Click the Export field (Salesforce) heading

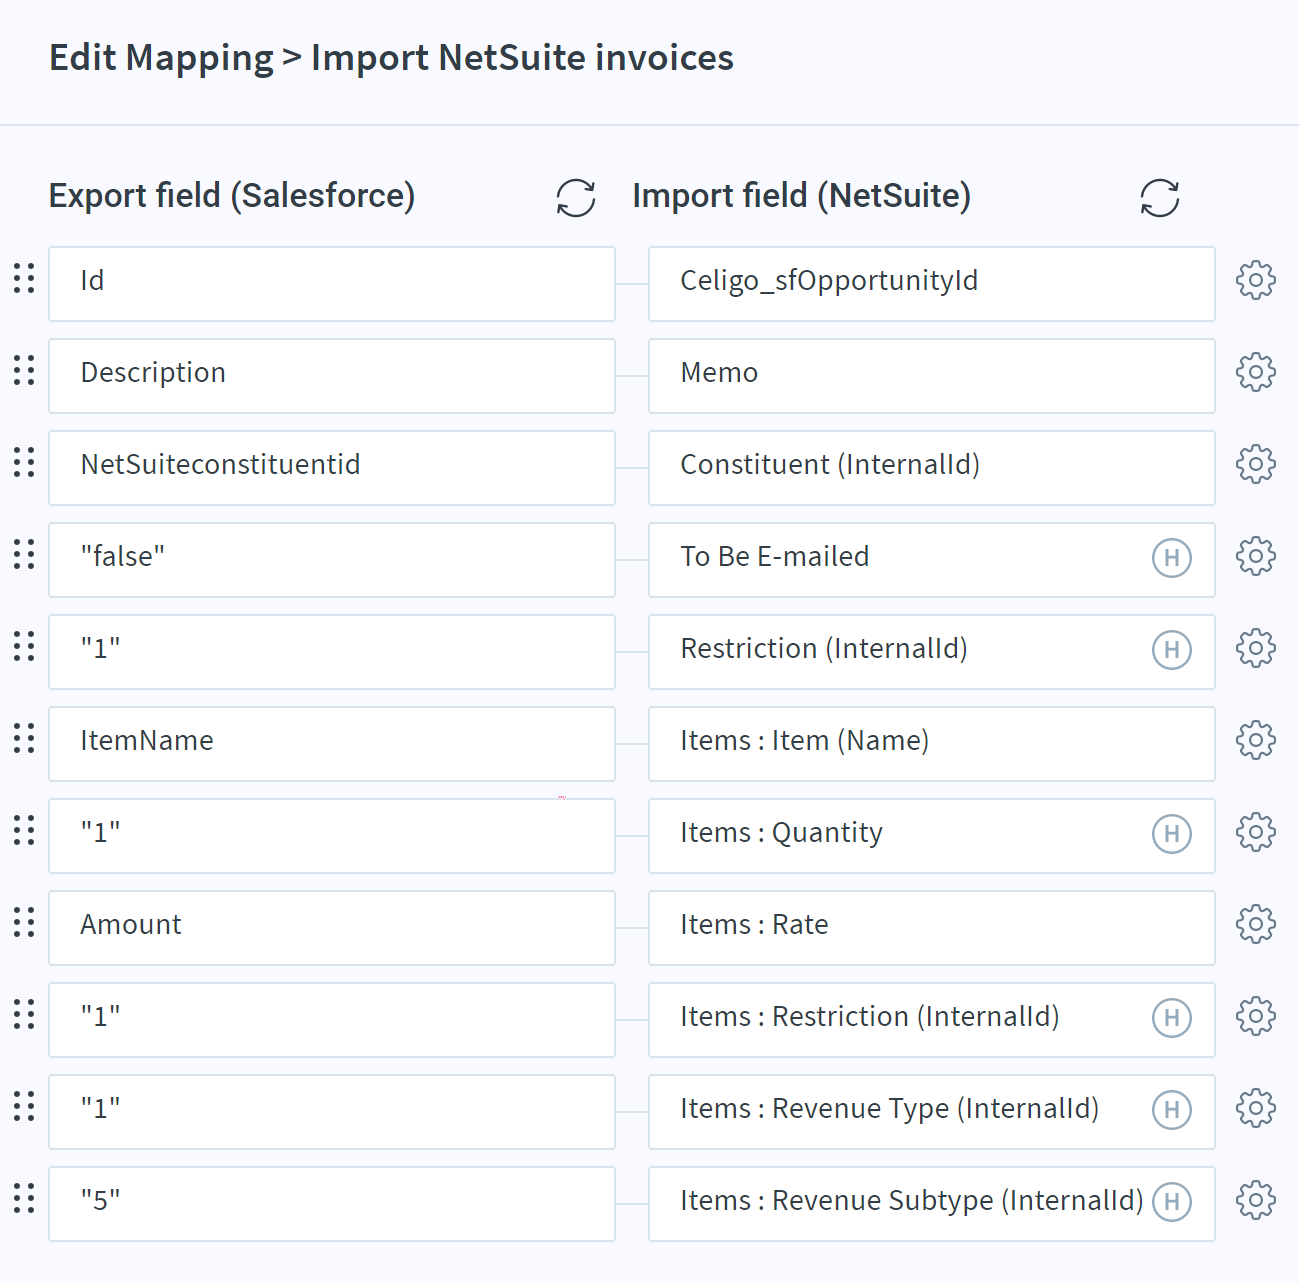[232, 196]
